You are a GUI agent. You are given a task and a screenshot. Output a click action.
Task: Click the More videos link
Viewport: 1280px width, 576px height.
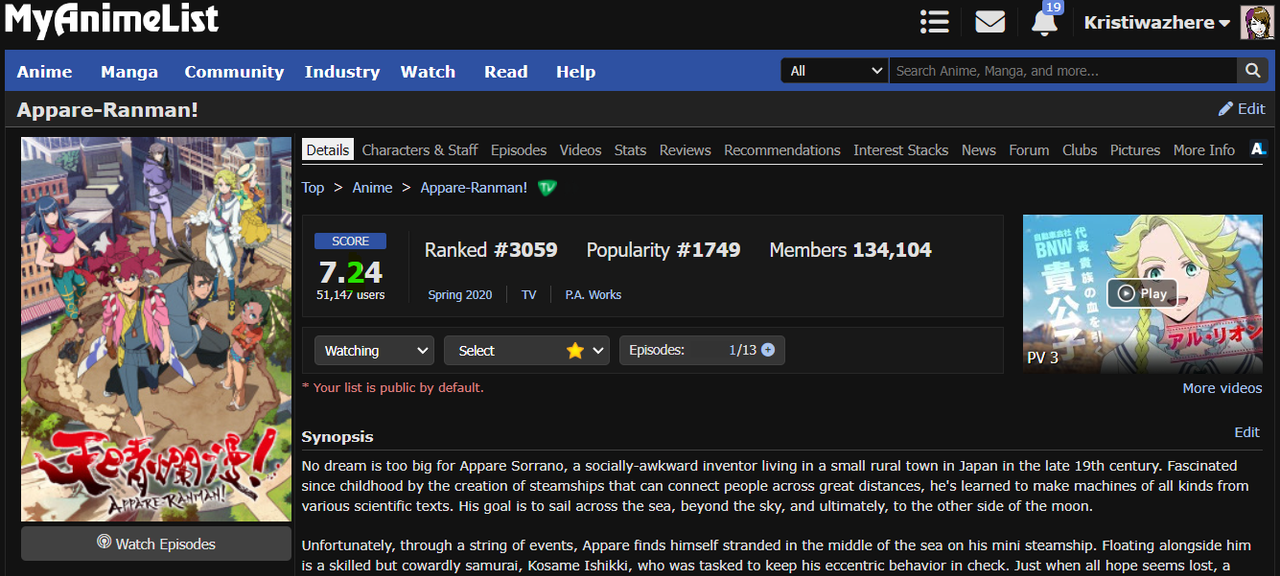coord(1222,388)
